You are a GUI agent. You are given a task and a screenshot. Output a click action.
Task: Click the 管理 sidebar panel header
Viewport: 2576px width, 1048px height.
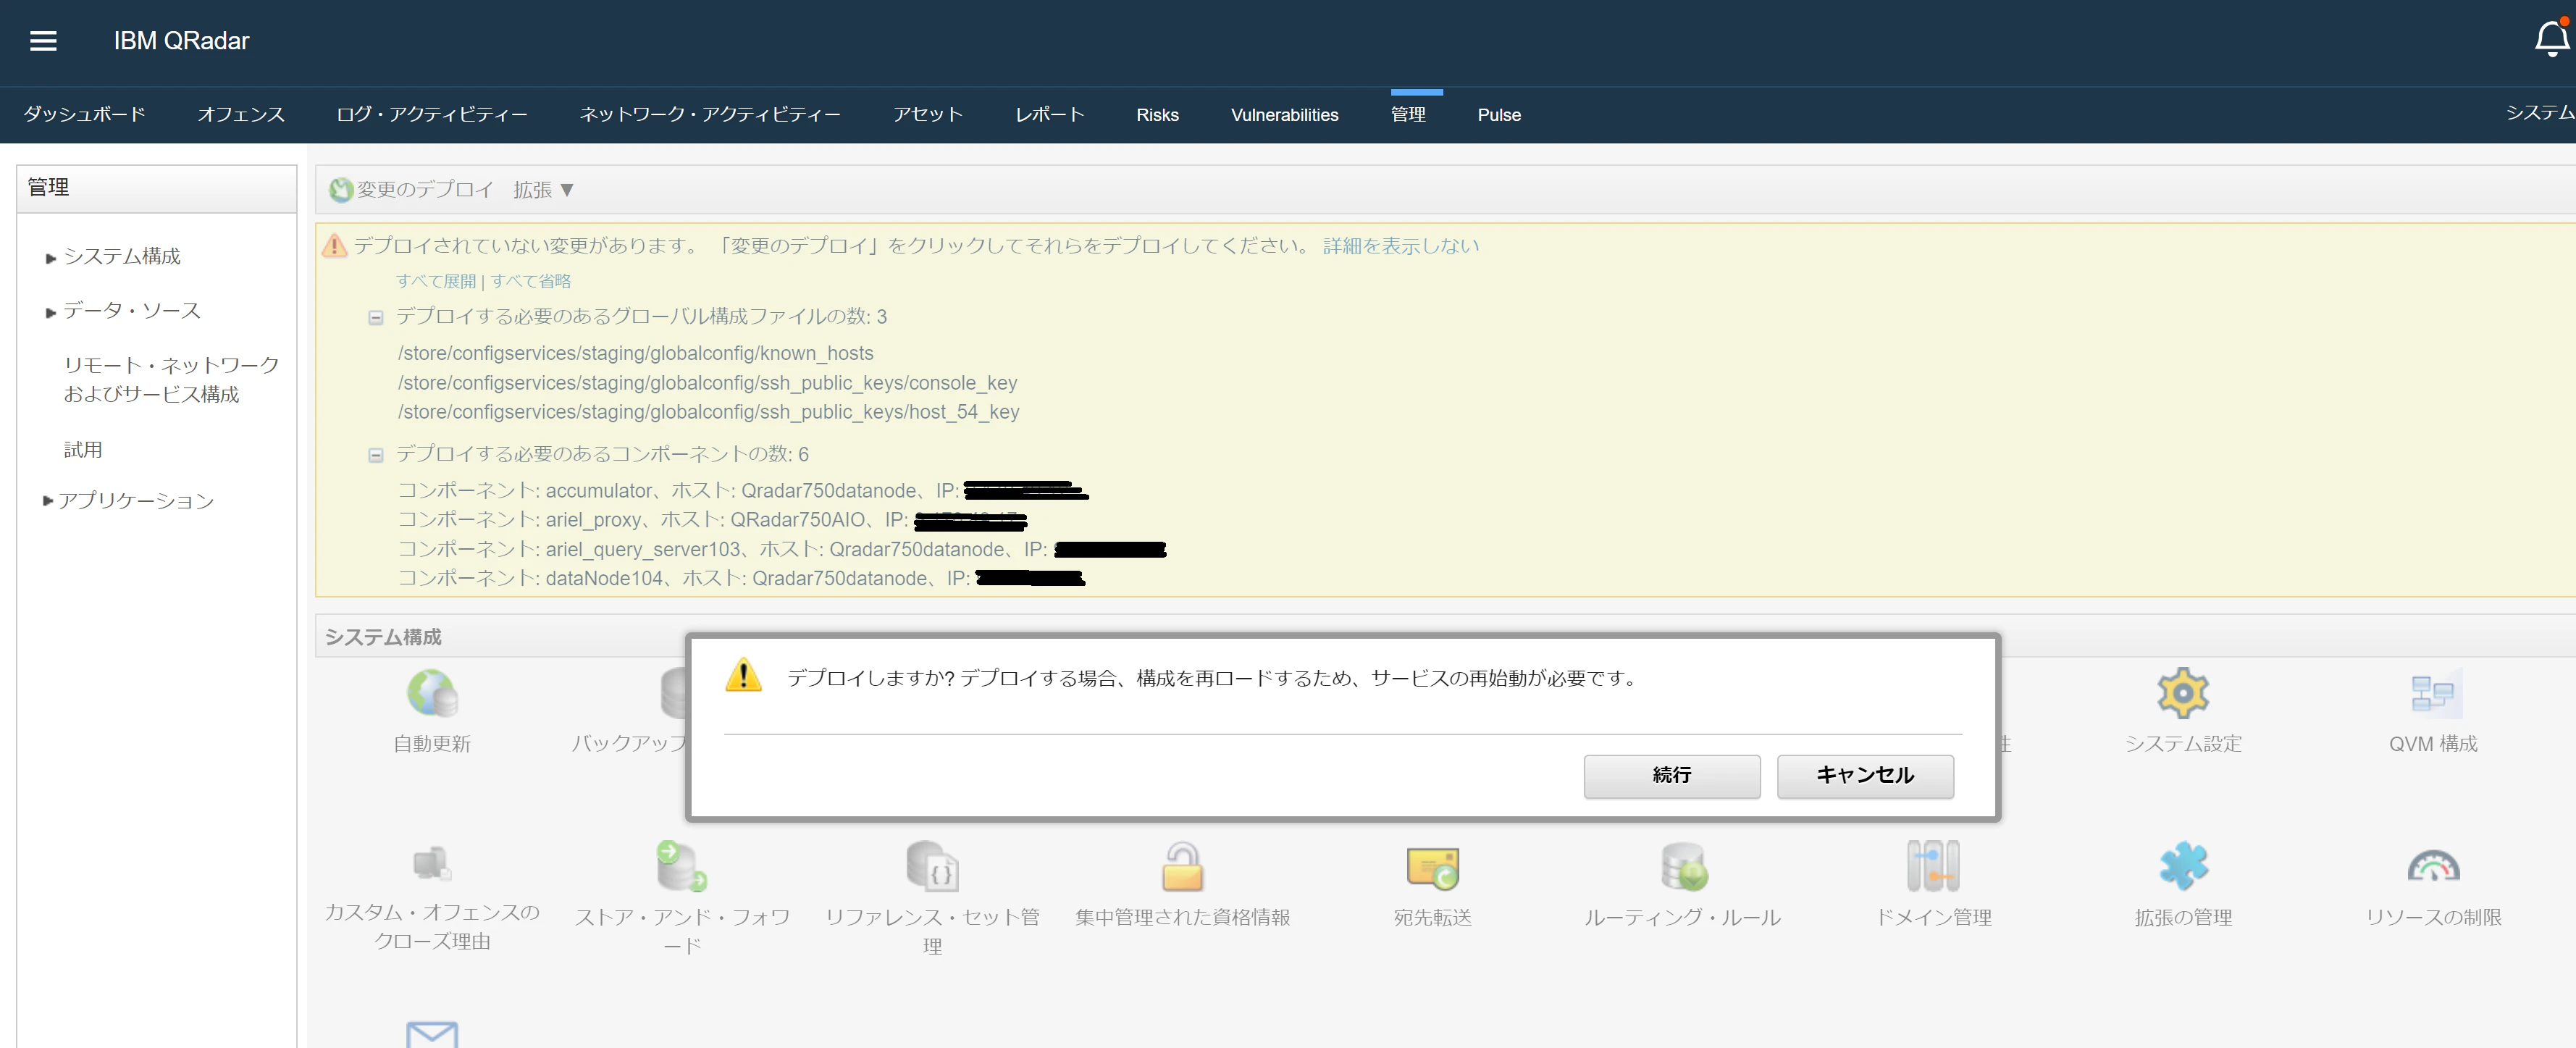156,188
